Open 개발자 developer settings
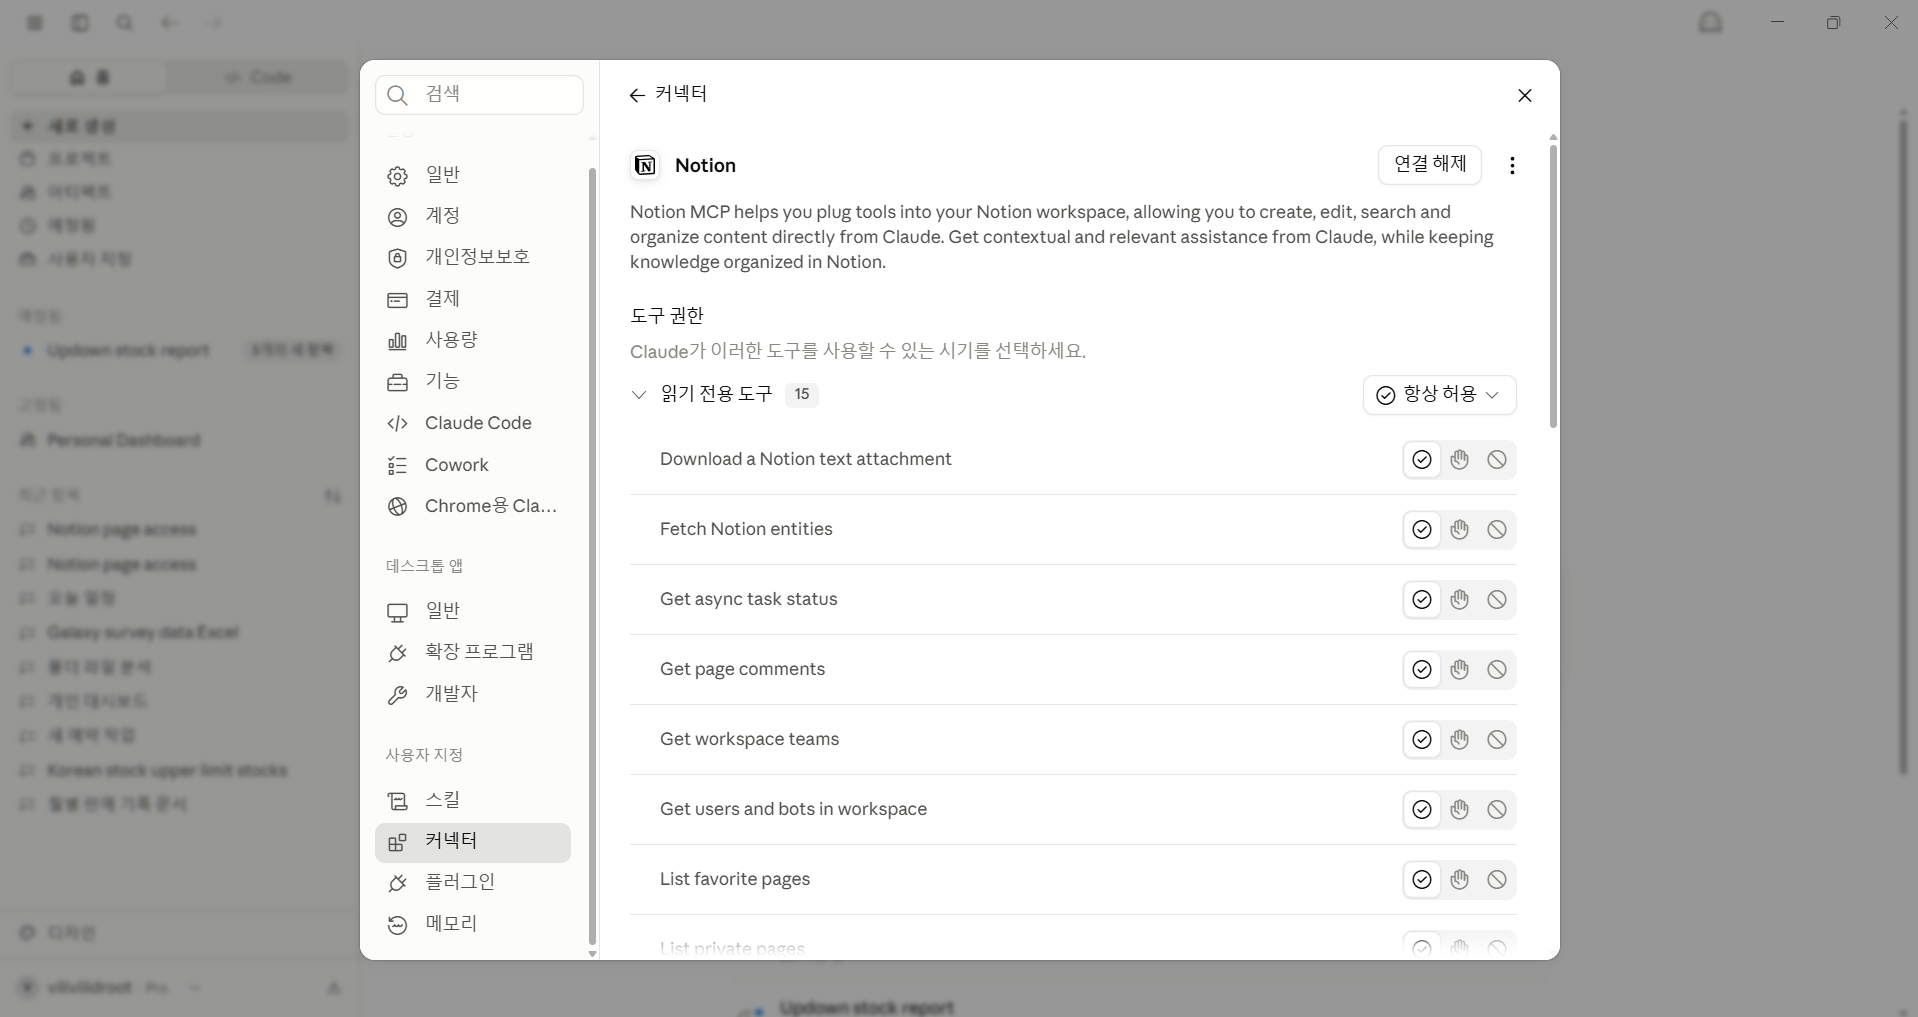1918x1017 pixels. (473, 694)
